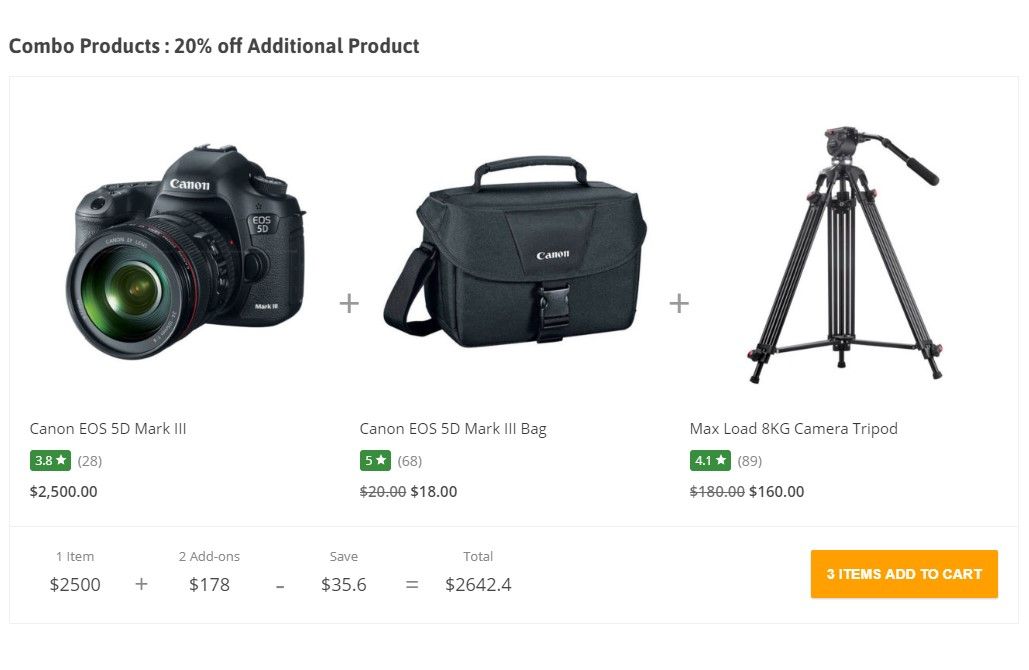Click the equals sign before the Total amount
This screenshot has height=670, width=1029.
[411, 585]
